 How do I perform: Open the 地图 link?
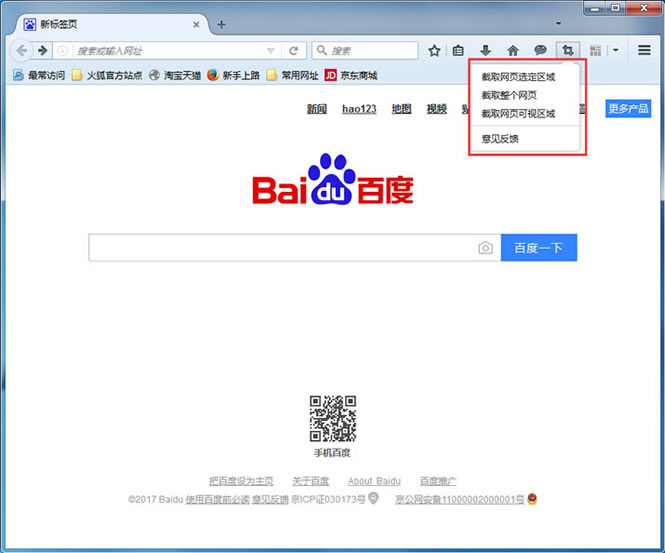tap(402, 109)
